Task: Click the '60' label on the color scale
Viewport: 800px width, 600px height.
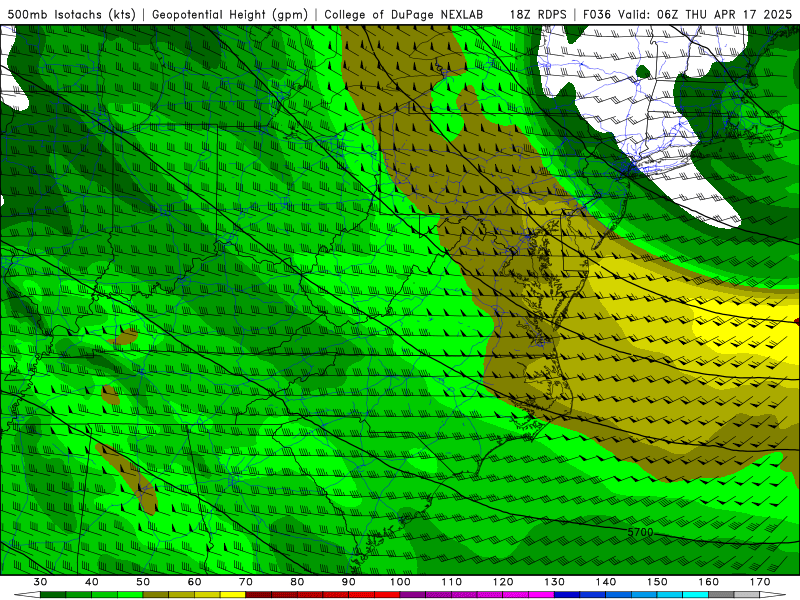Action: (x=194, y=582)
